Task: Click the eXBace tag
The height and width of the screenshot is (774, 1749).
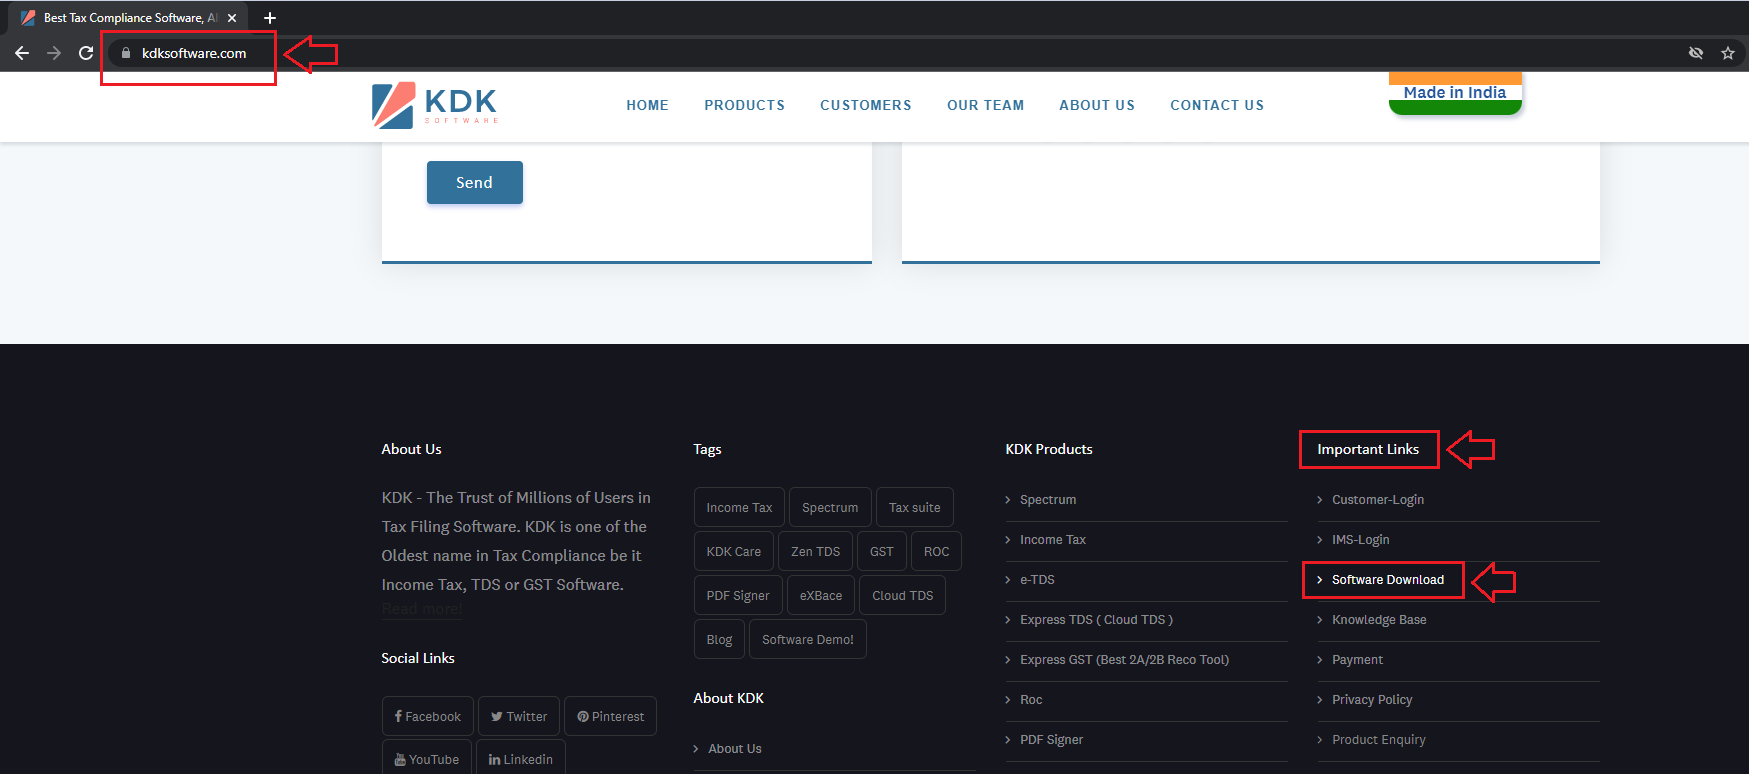Action: pos(821,595)
